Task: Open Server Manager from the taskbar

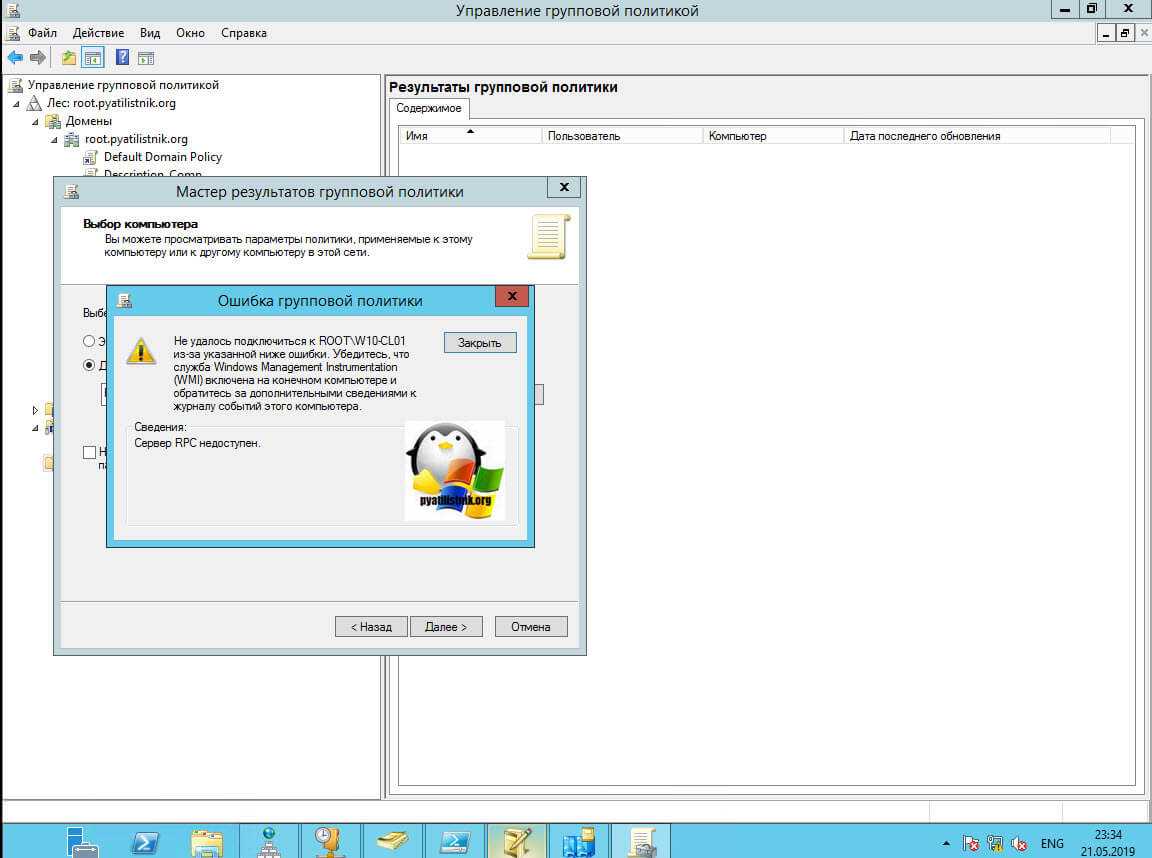Action: click(x=83, y=841)
